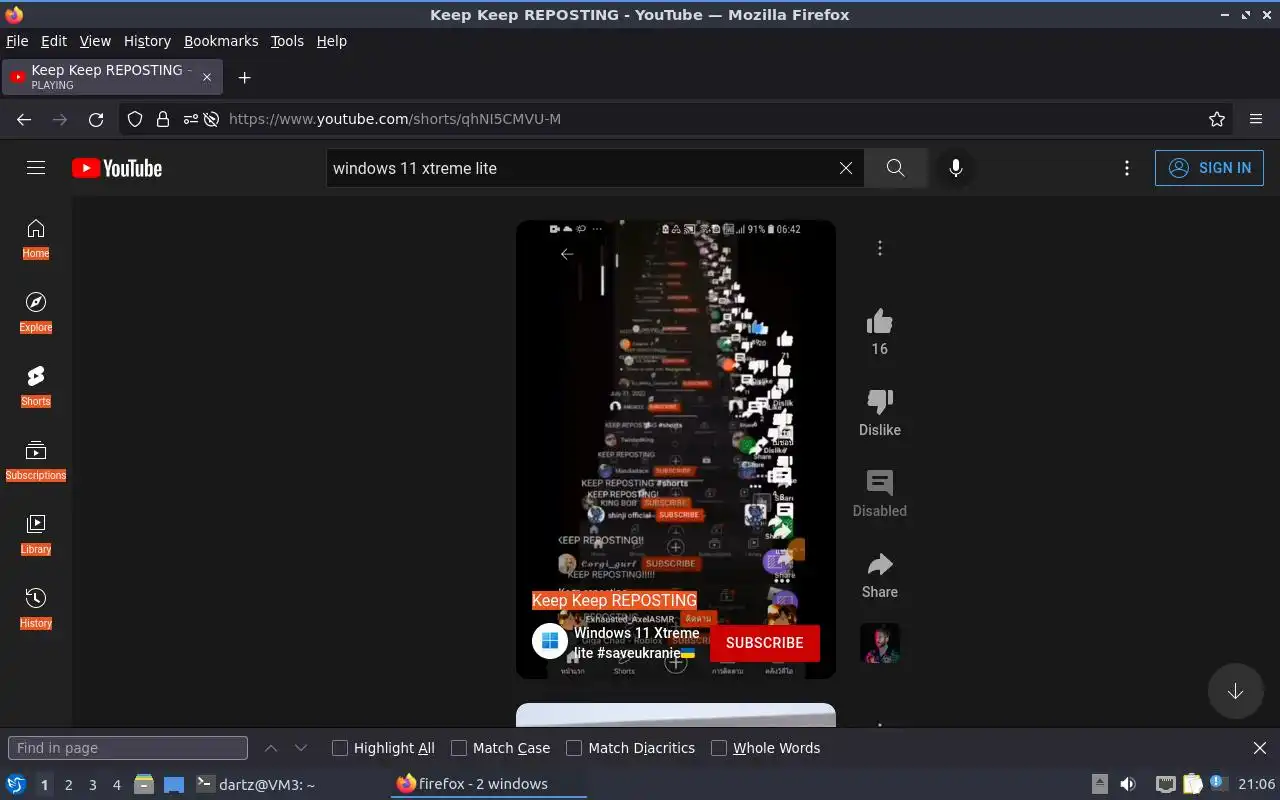
Task: Open Home in the YouTube sidebar
Action: [x=36, y=239]
